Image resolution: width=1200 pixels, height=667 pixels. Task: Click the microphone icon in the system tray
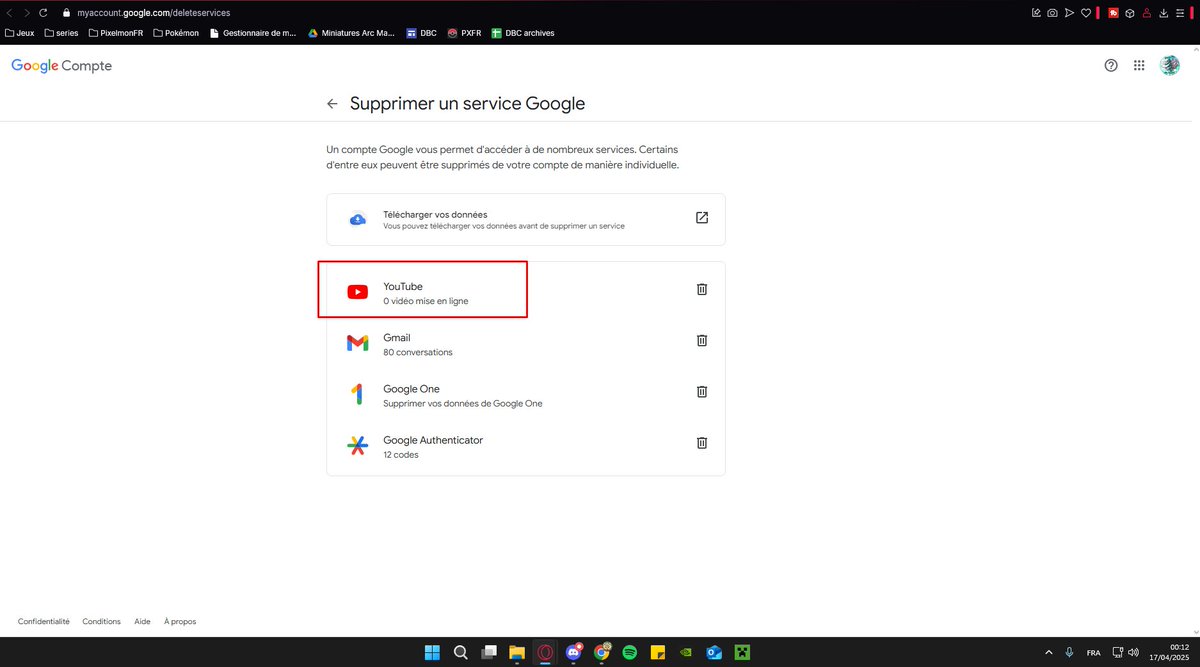1070,652
